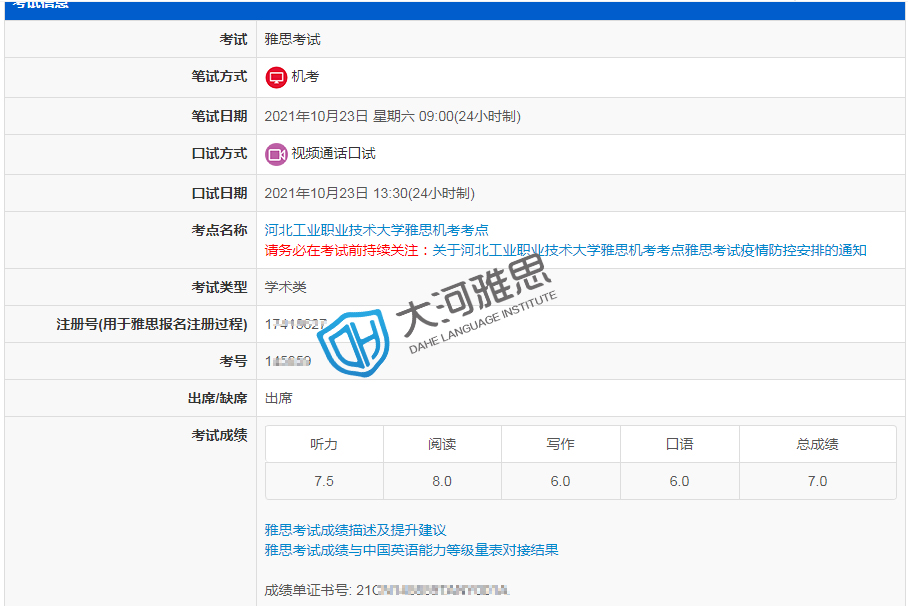This screenshot has width=908, height=606.
Task: Select the 机考 written test mode text
Action: tap(305, 76)
